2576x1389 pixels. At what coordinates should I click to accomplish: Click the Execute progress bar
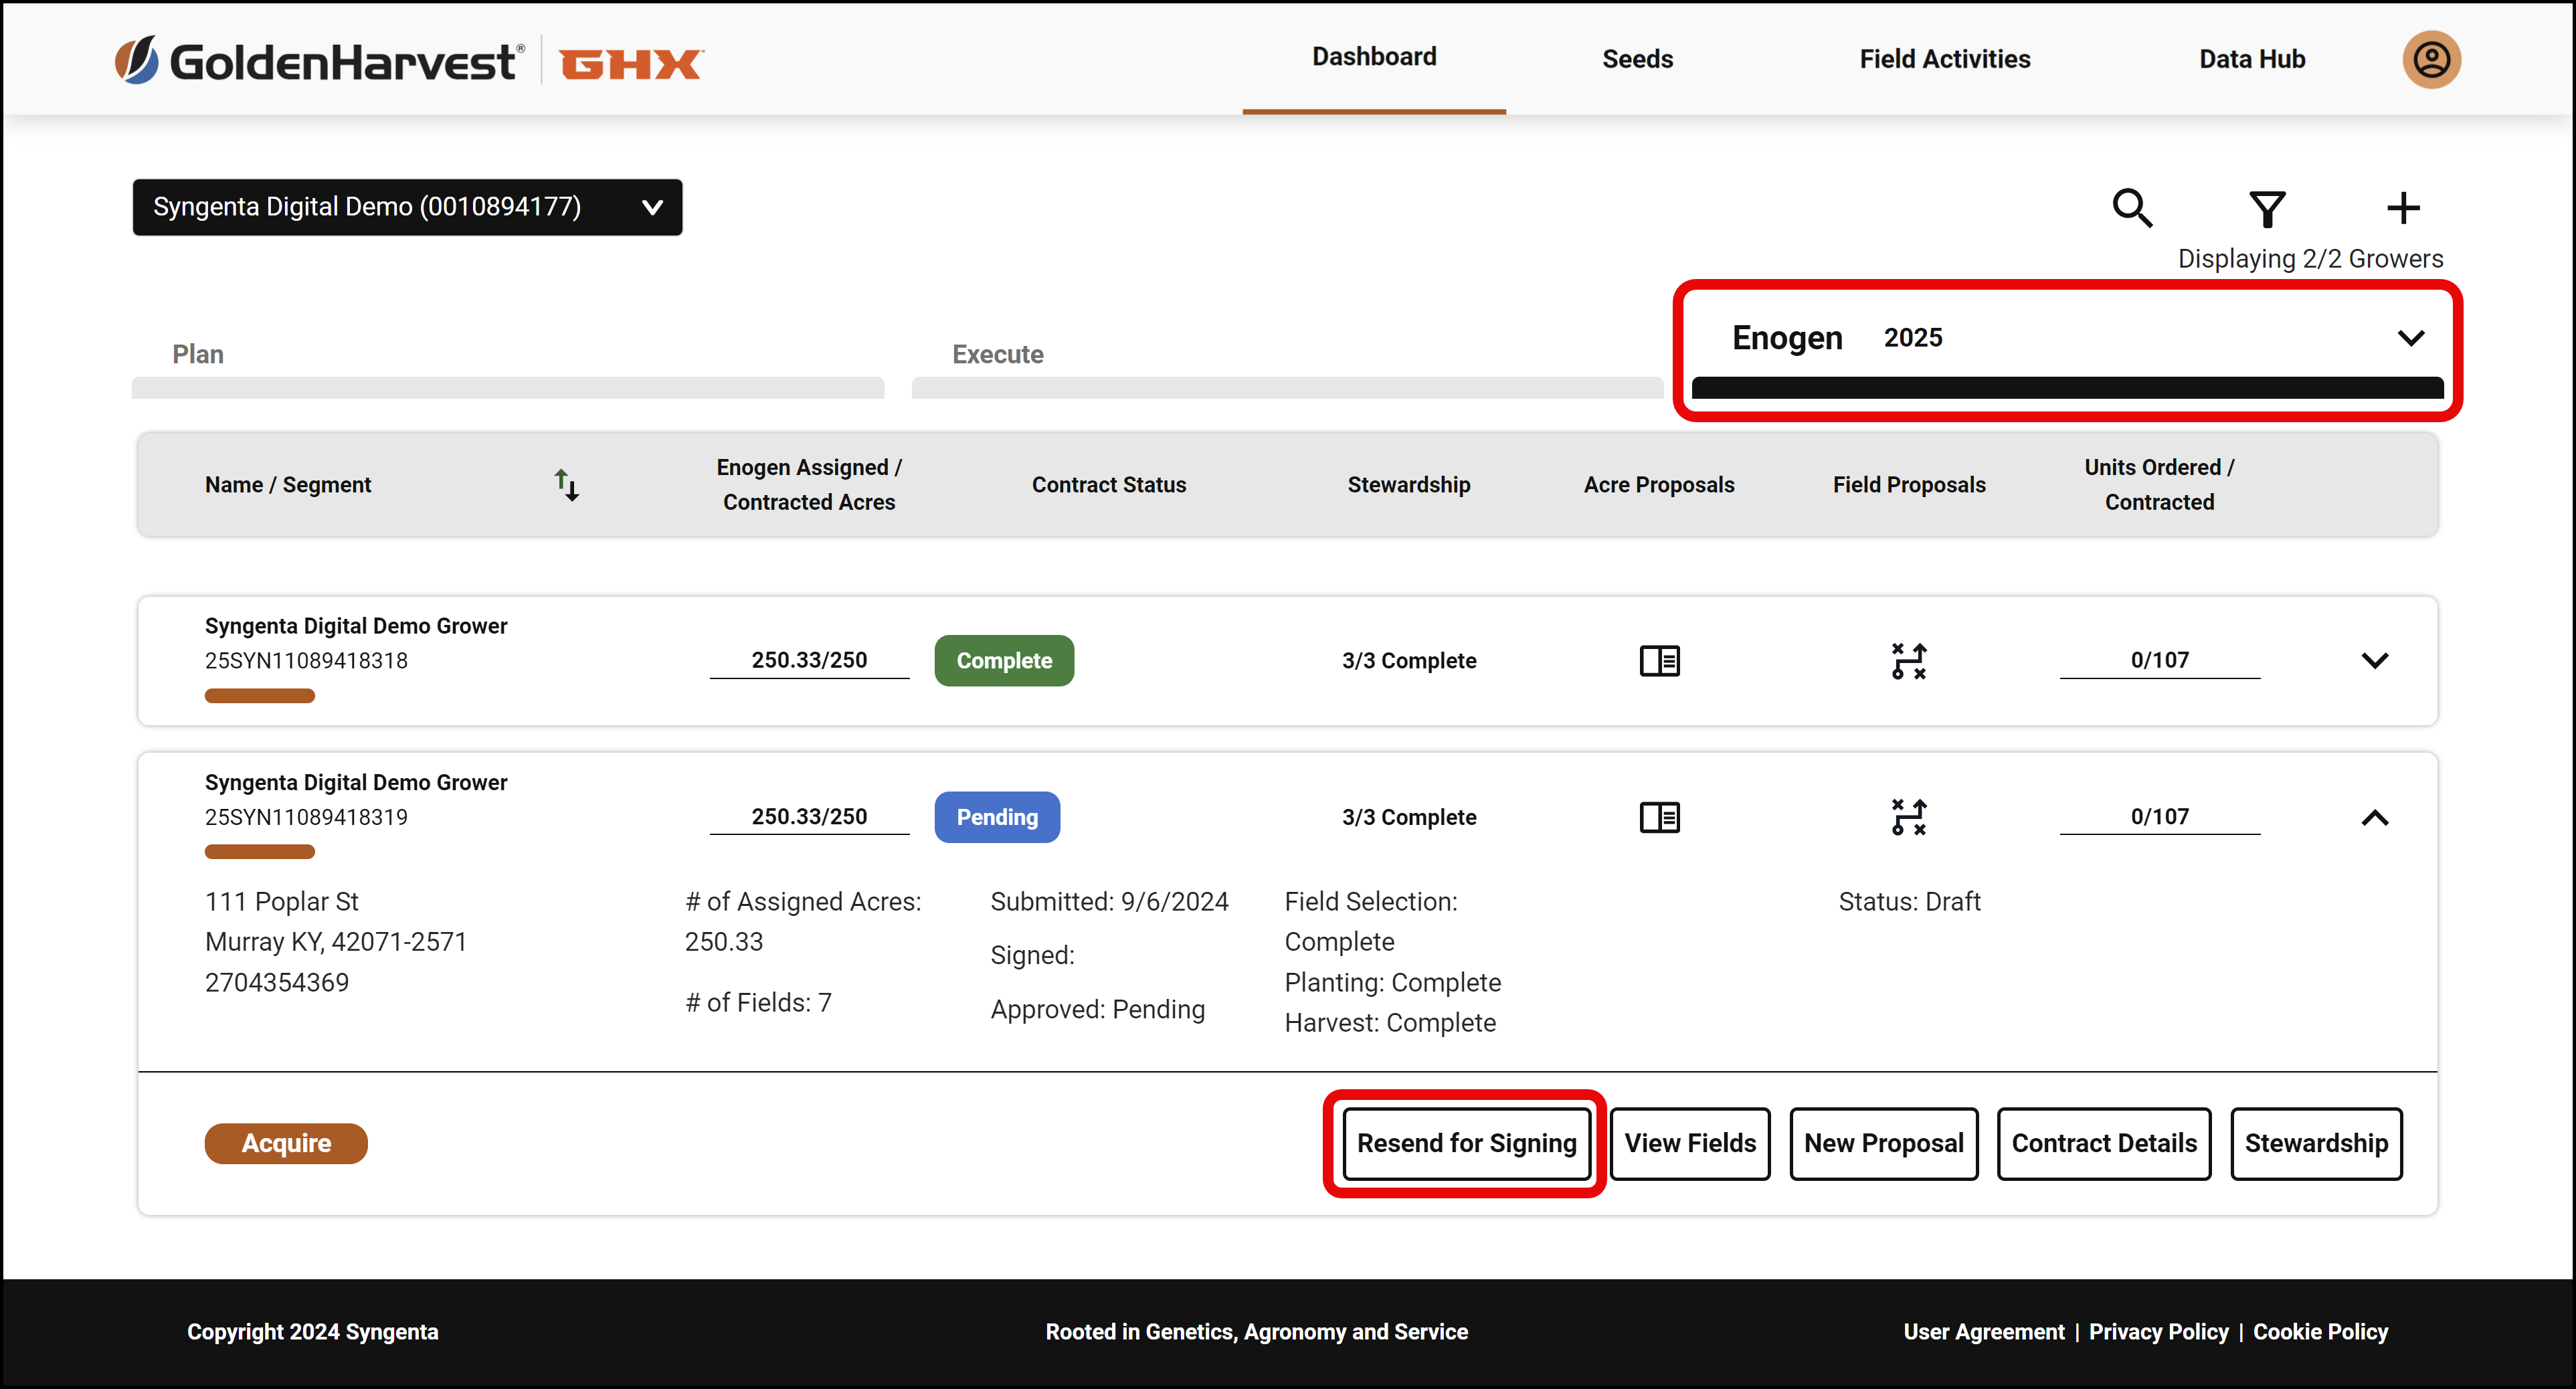(x=1288, y=388)
